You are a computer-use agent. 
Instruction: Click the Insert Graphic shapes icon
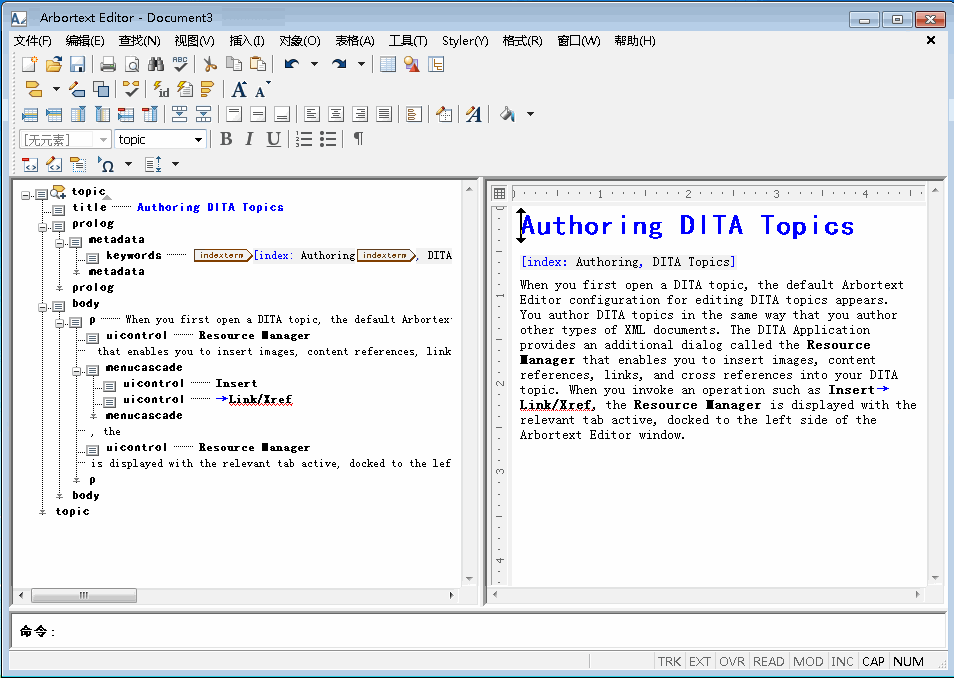tap(412, 64)
